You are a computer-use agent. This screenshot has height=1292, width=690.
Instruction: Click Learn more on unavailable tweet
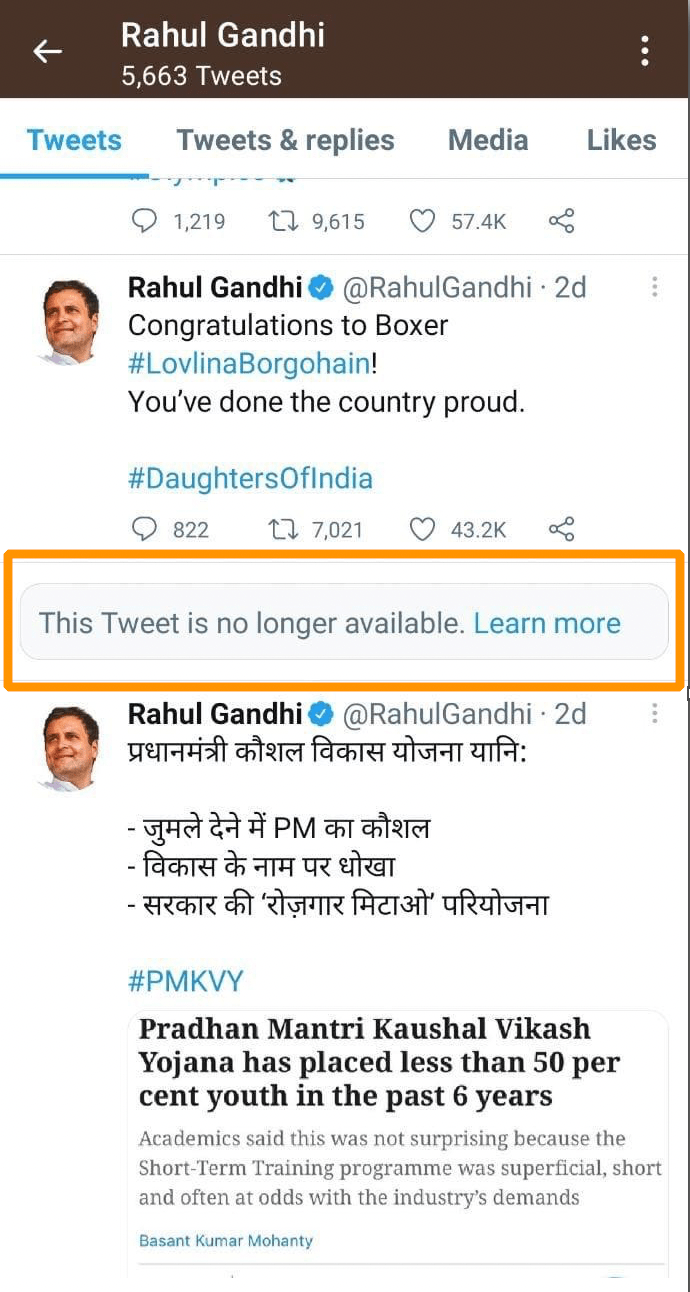pyautogui.click(x=547, y=623)
